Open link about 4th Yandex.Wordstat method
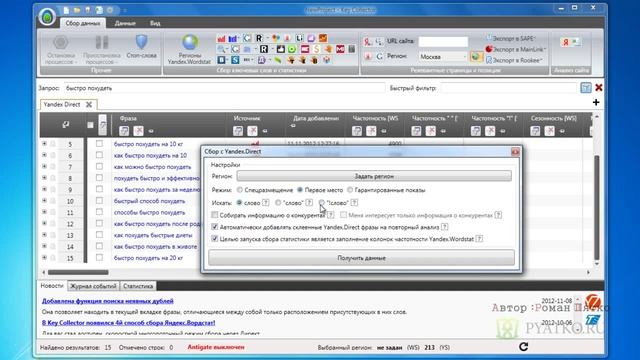This screenshot has width=640, height=360. coord(129,322)
